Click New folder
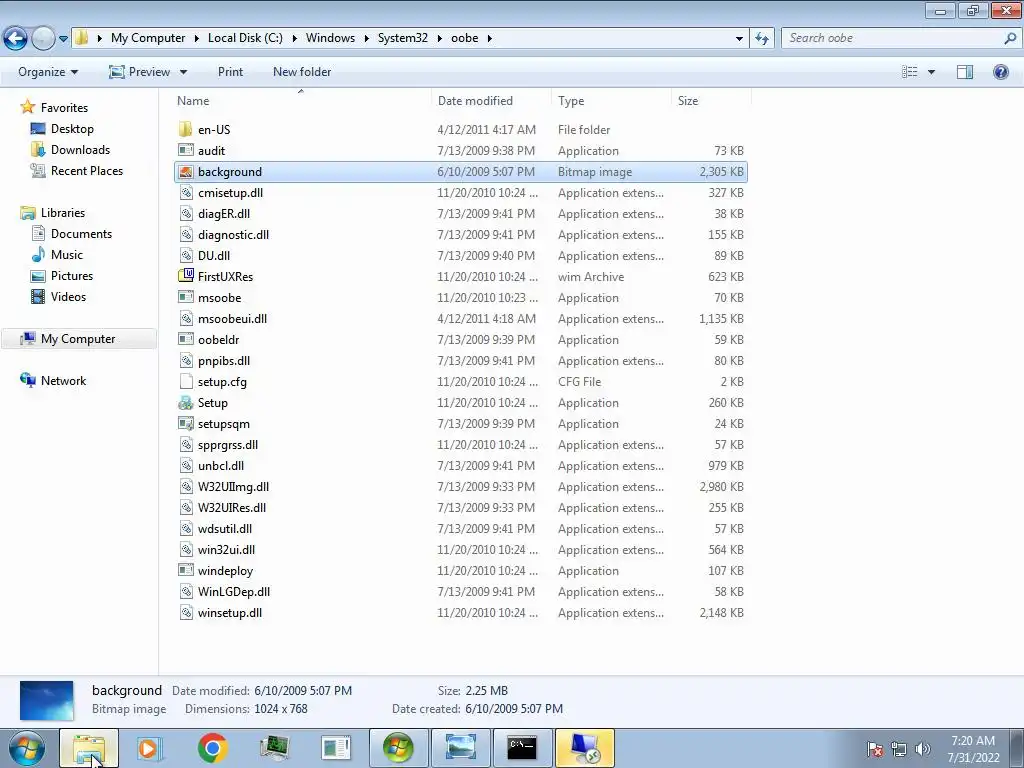The height and width of the screenshot is (768, 1024). click(x=302, y=72)
